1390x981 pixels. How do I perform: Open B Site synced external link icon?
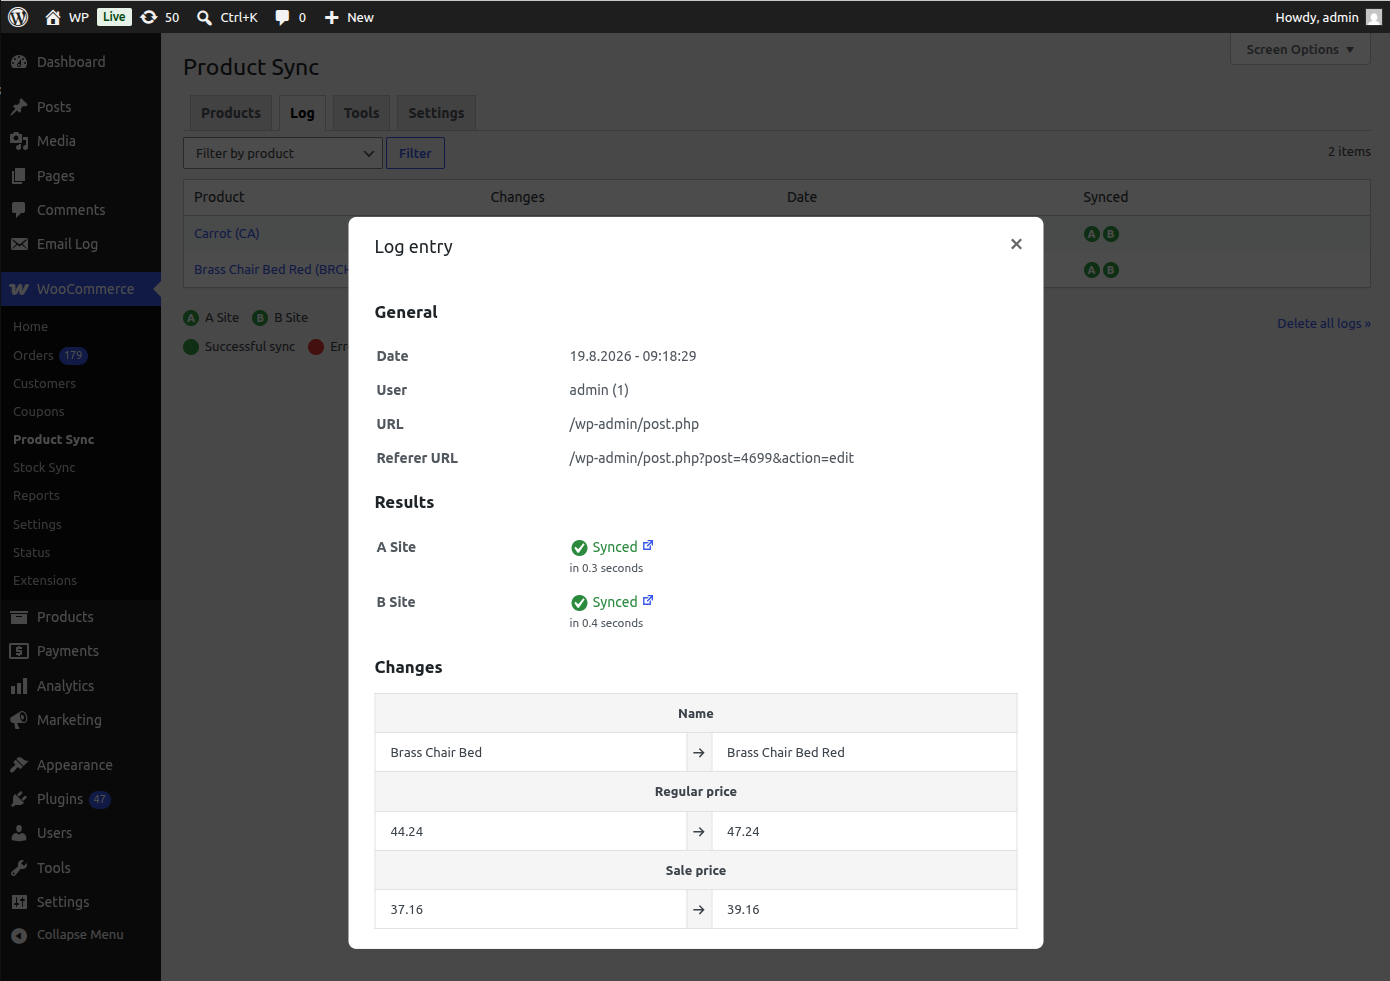648,600
